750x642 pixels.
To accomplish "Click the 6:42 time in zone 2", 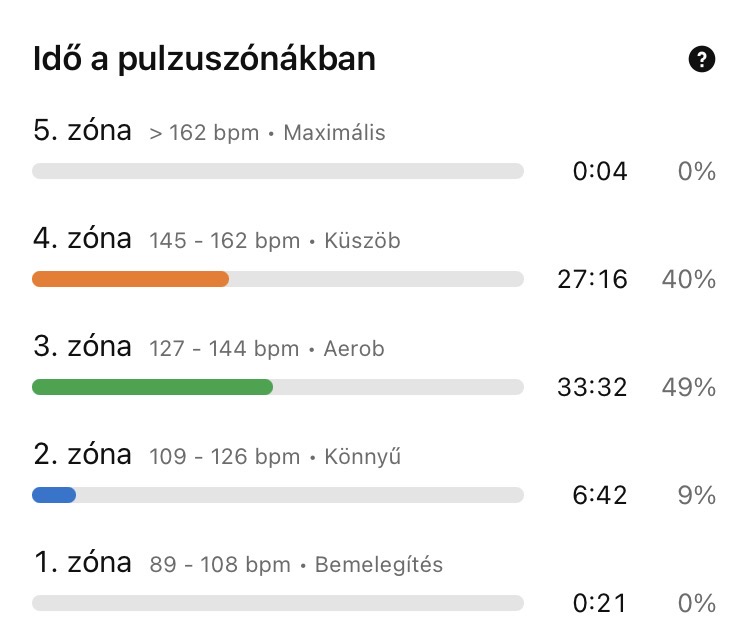I will 599,495.
